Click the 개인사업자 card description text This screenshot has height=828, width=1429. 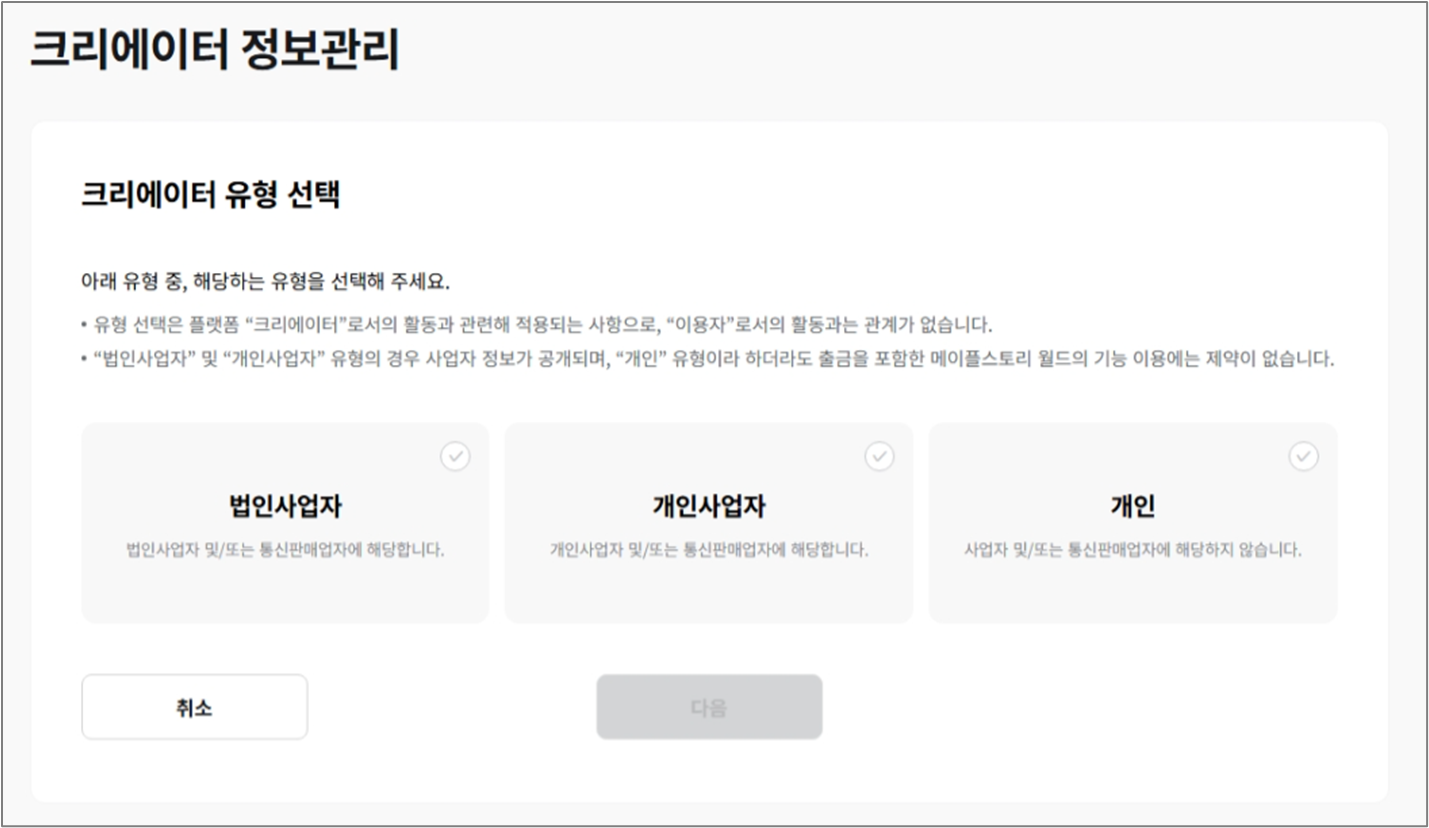click(709, 545)
